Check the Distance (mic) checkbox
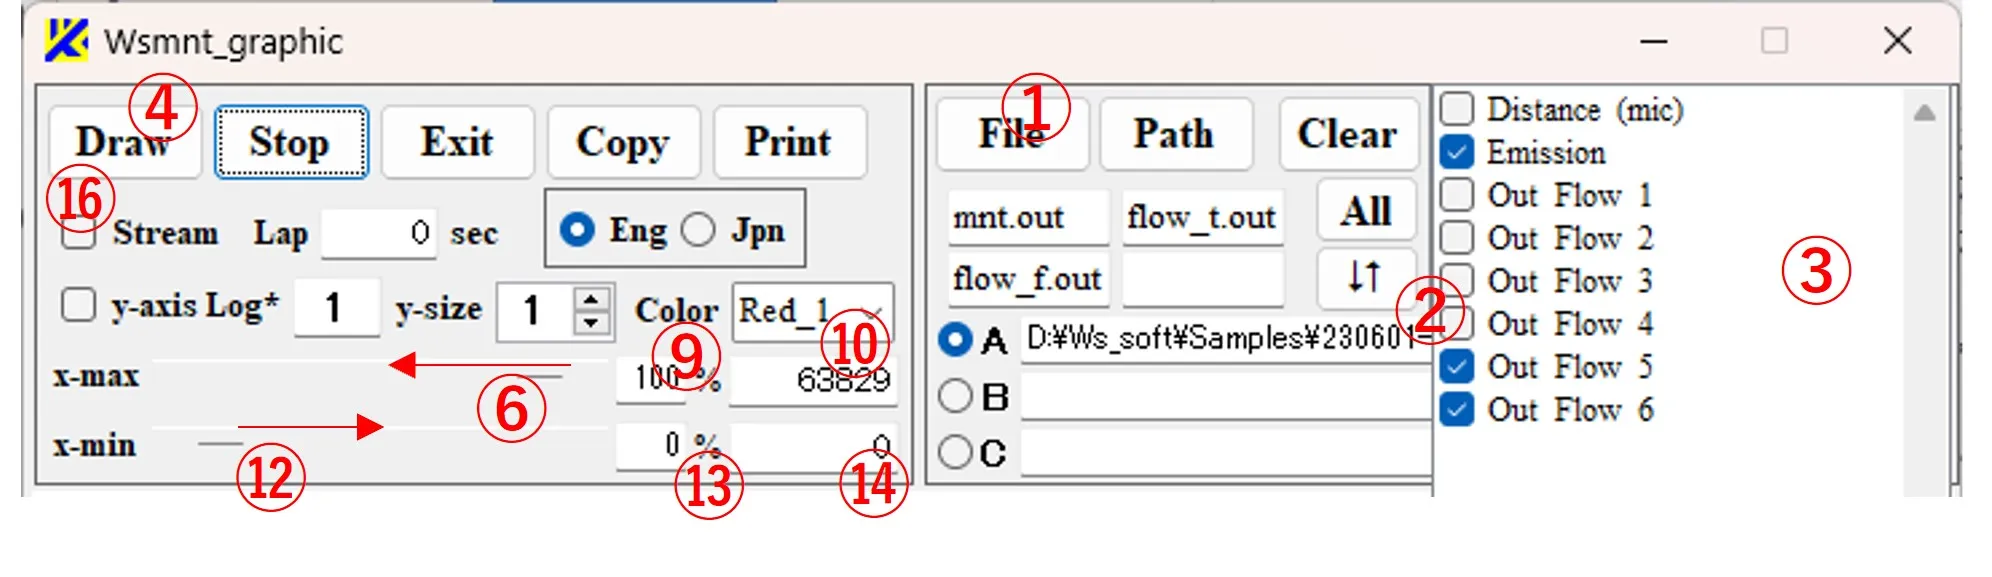Image resolution: width=1992 pixels, height=577 pixels. click(1457, 108)
